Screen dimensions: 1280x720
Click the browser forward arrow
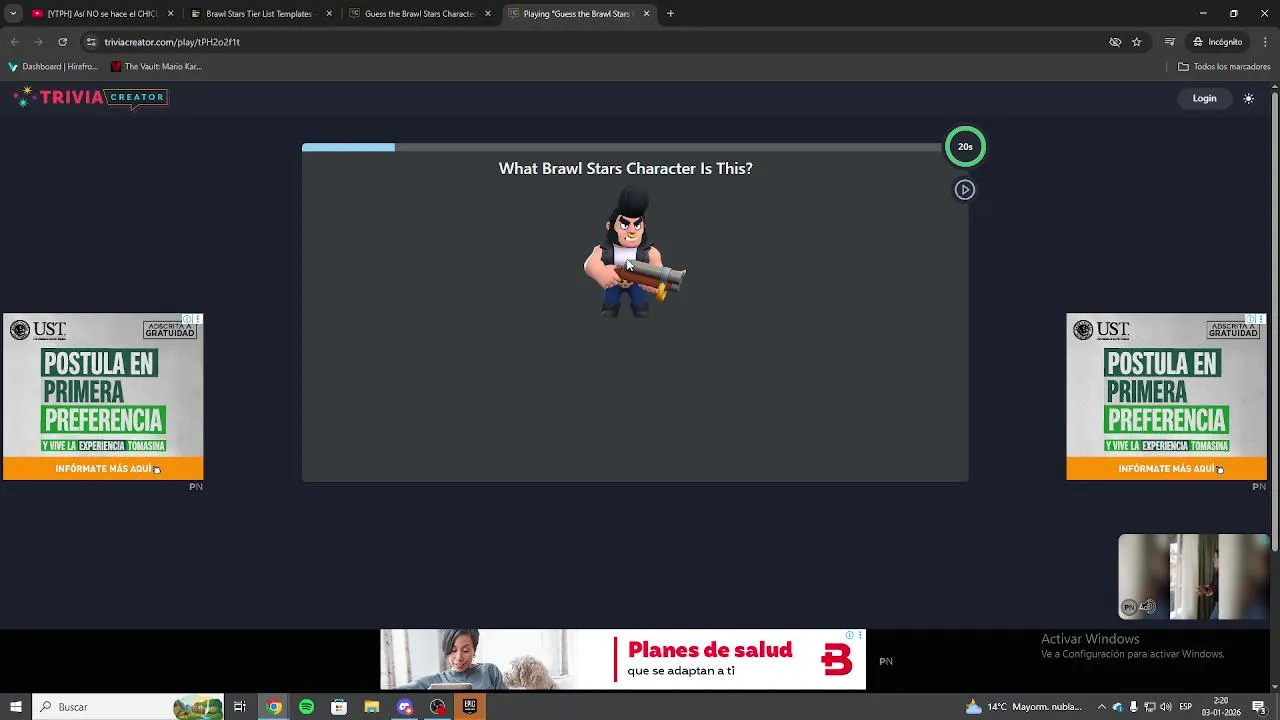(38, 42)
